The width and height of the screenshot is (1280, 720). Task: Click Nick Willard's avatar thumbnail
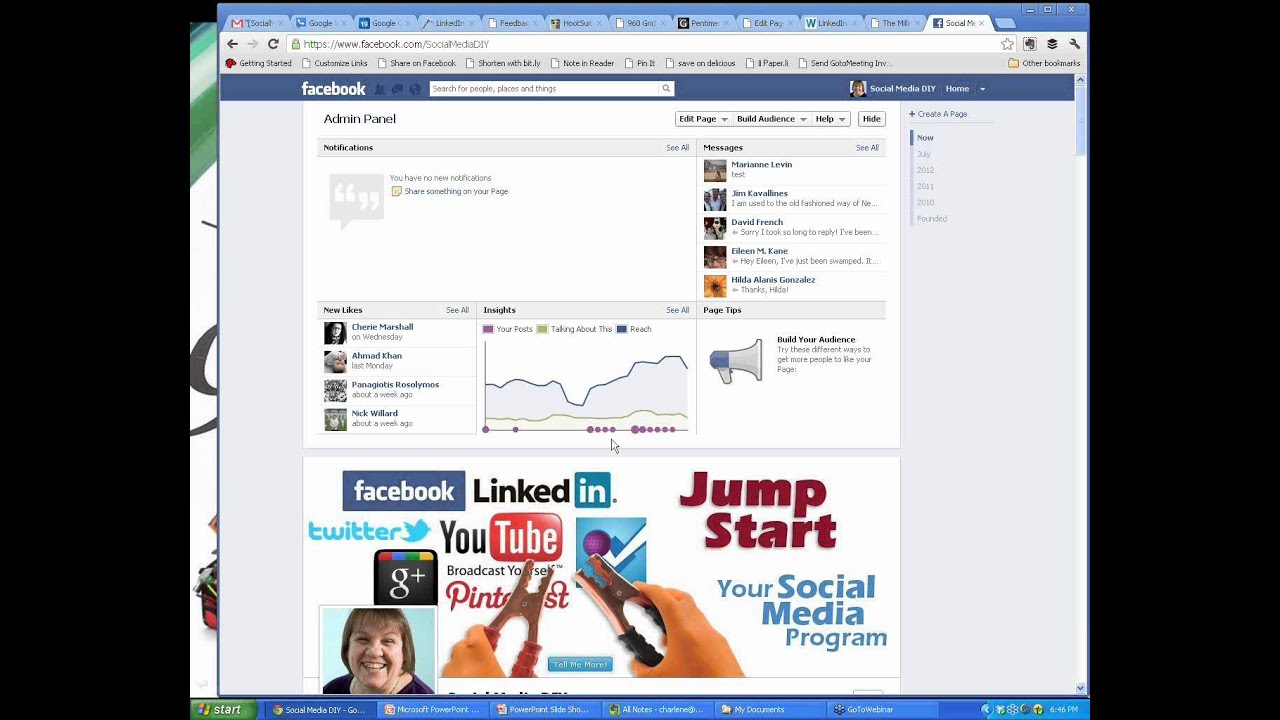(335, 420)
